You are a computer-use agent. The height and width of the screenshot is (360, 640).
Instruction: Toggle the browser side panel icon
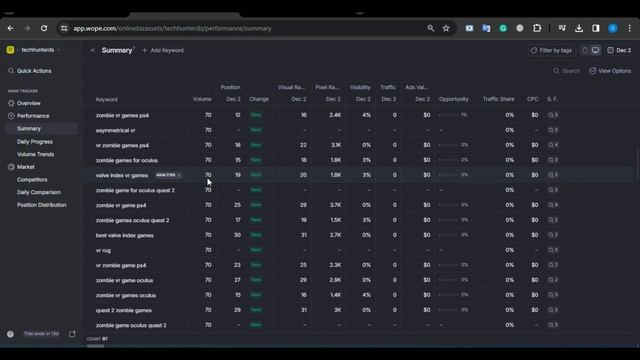click(596, 28)
